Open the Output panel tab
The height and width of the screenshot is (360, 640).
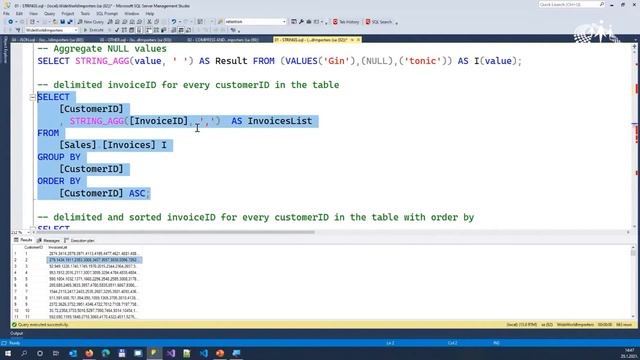click(16, 333)
